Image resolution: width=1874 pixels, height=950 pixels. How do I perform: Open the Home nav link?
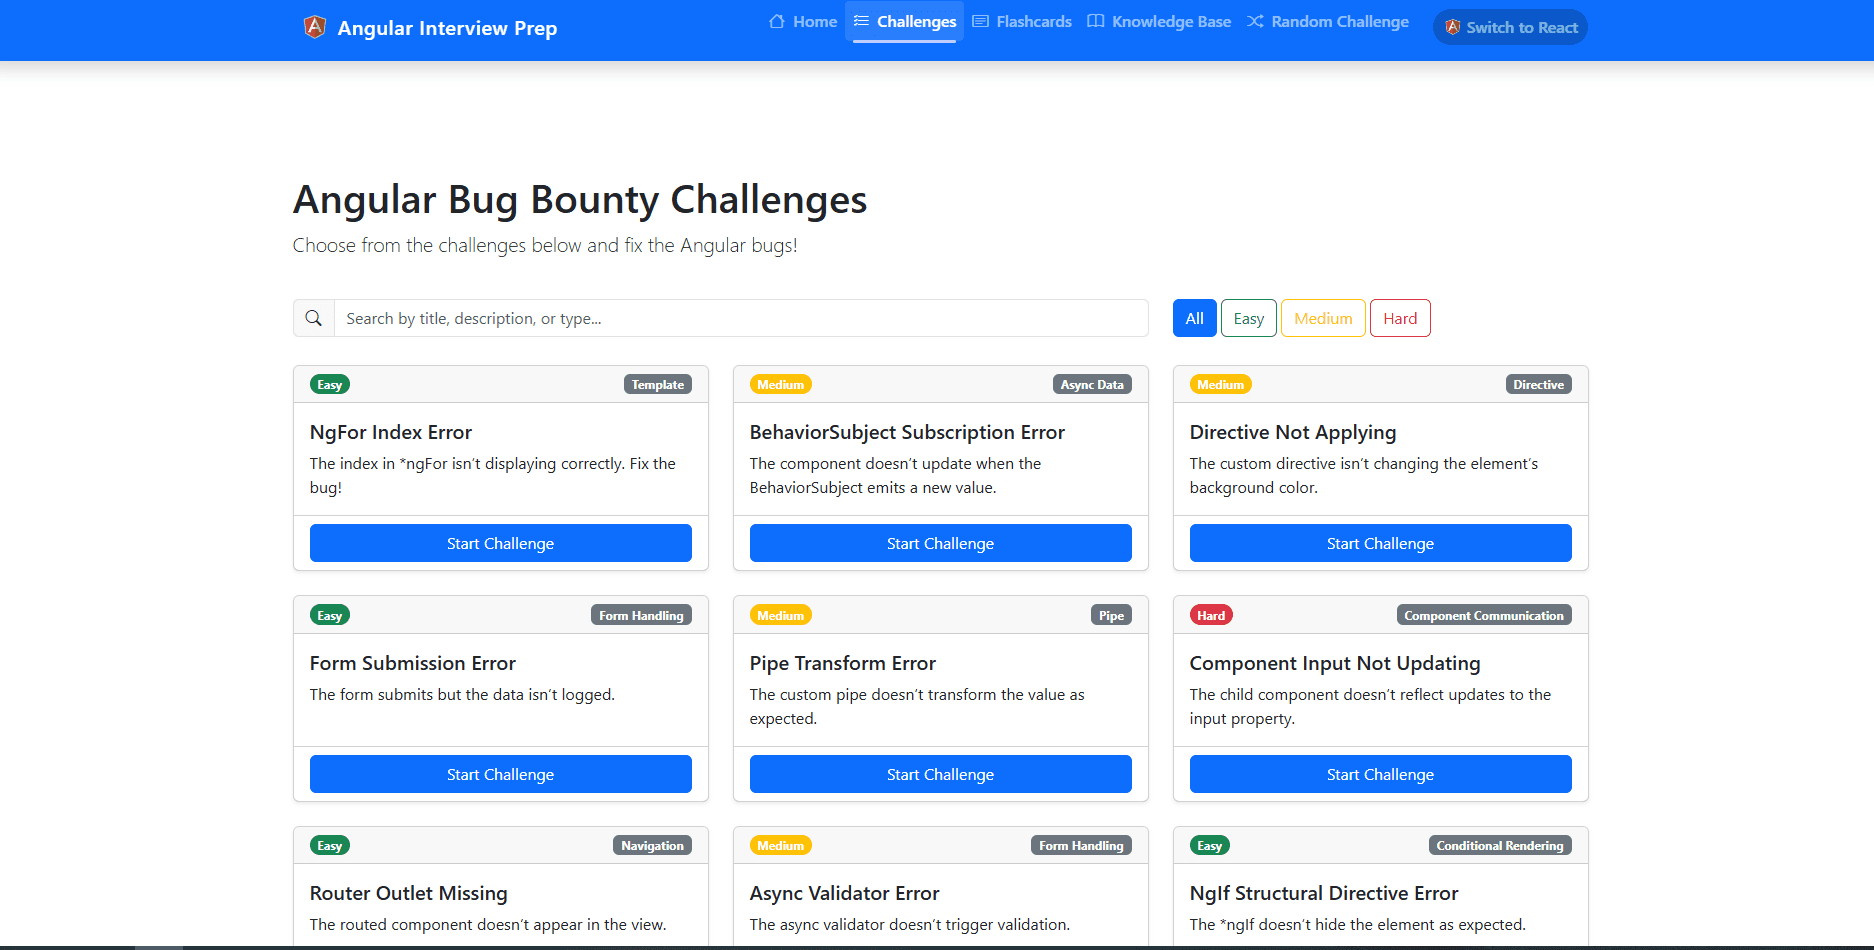tap(803, 21)
